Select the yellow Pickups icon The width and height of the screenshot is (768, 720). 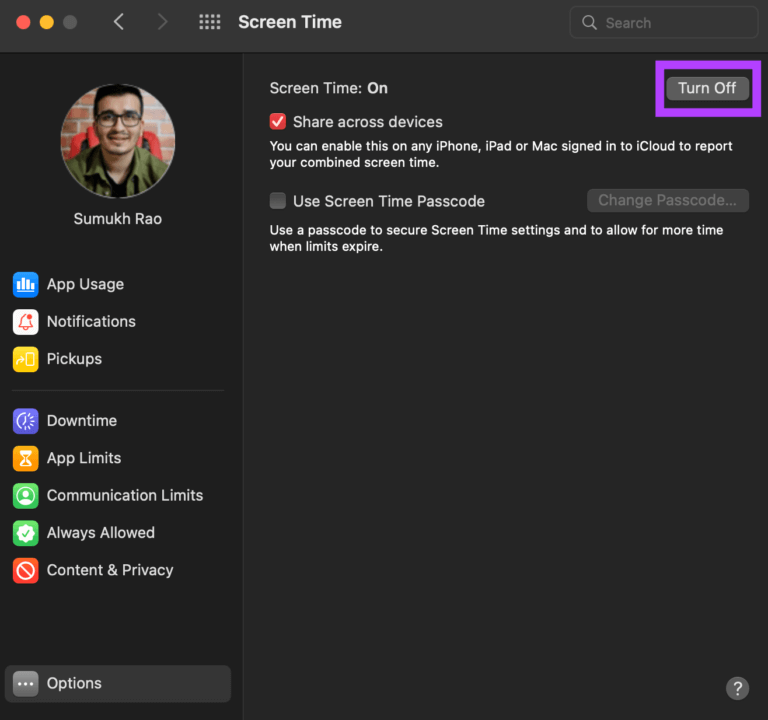[x=25, y=359]
